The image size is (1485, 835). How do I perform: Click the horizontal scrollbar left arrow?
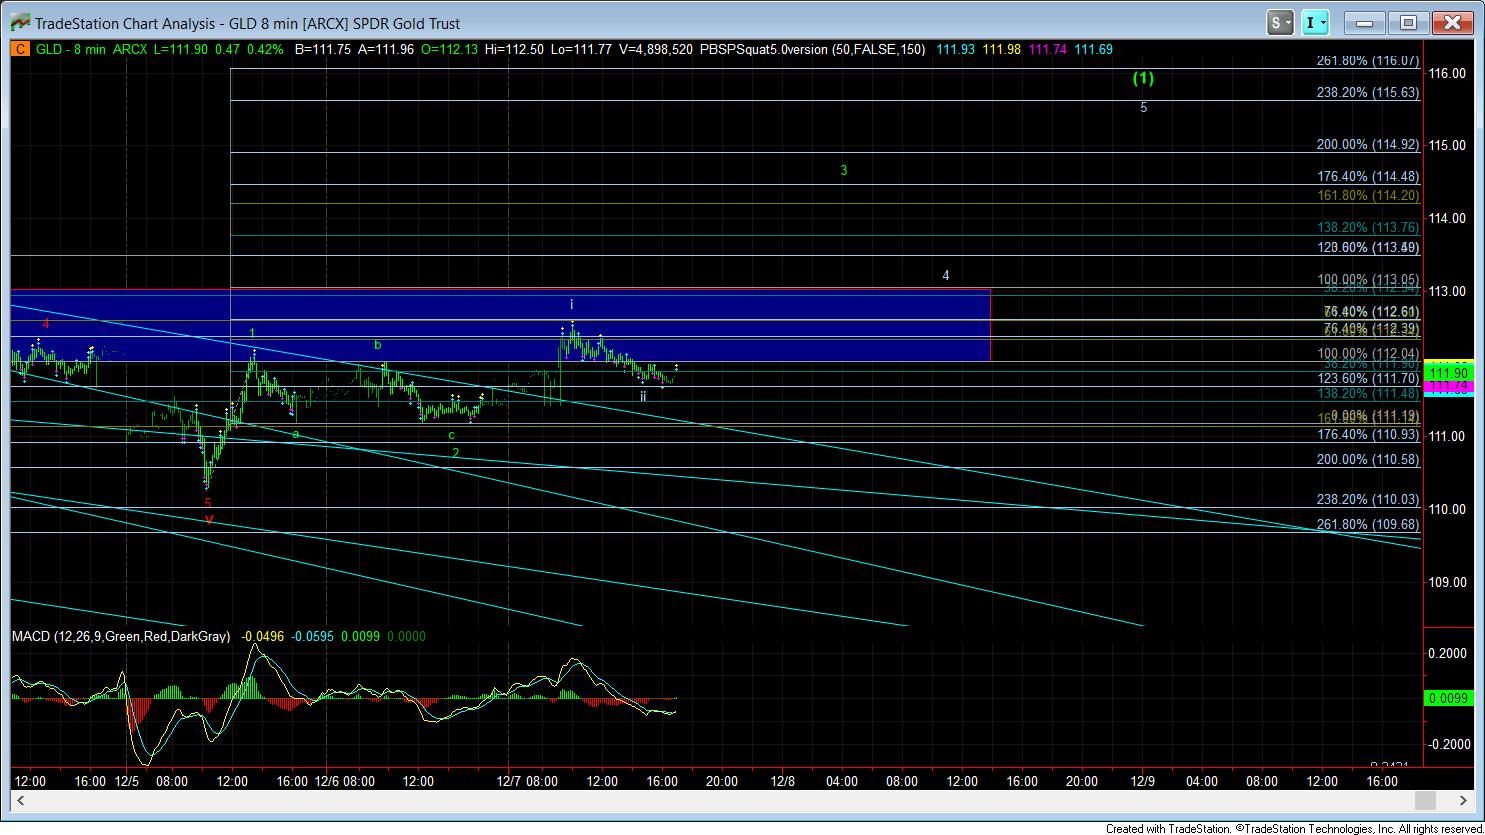tap(18, 800)
